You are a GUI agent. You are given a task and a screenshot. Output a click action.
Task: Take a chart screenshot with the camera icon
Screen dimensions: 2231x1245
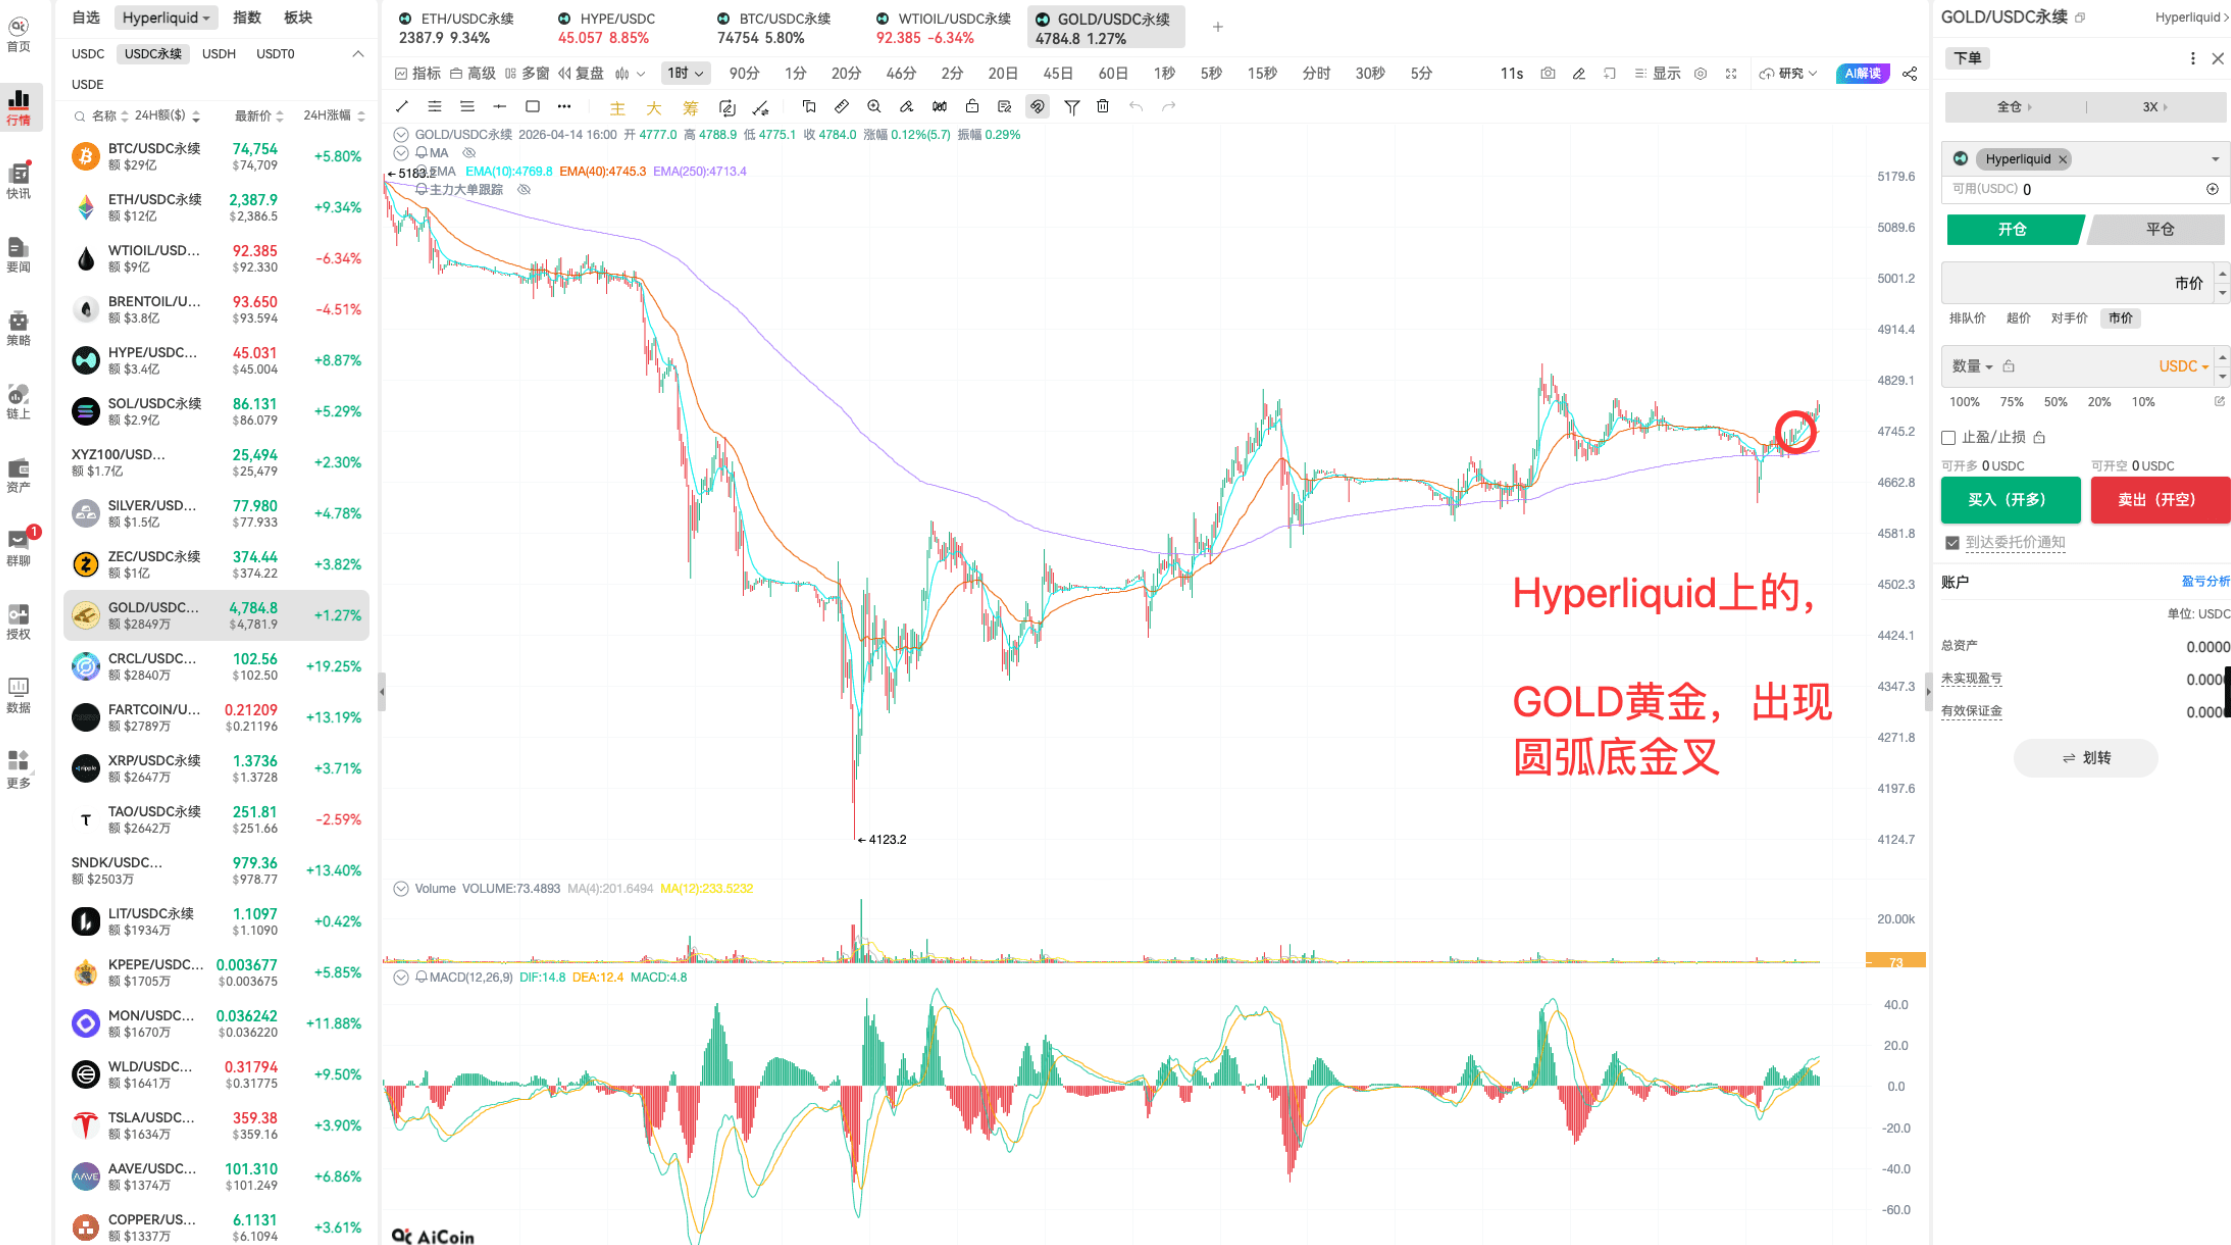1548,73
